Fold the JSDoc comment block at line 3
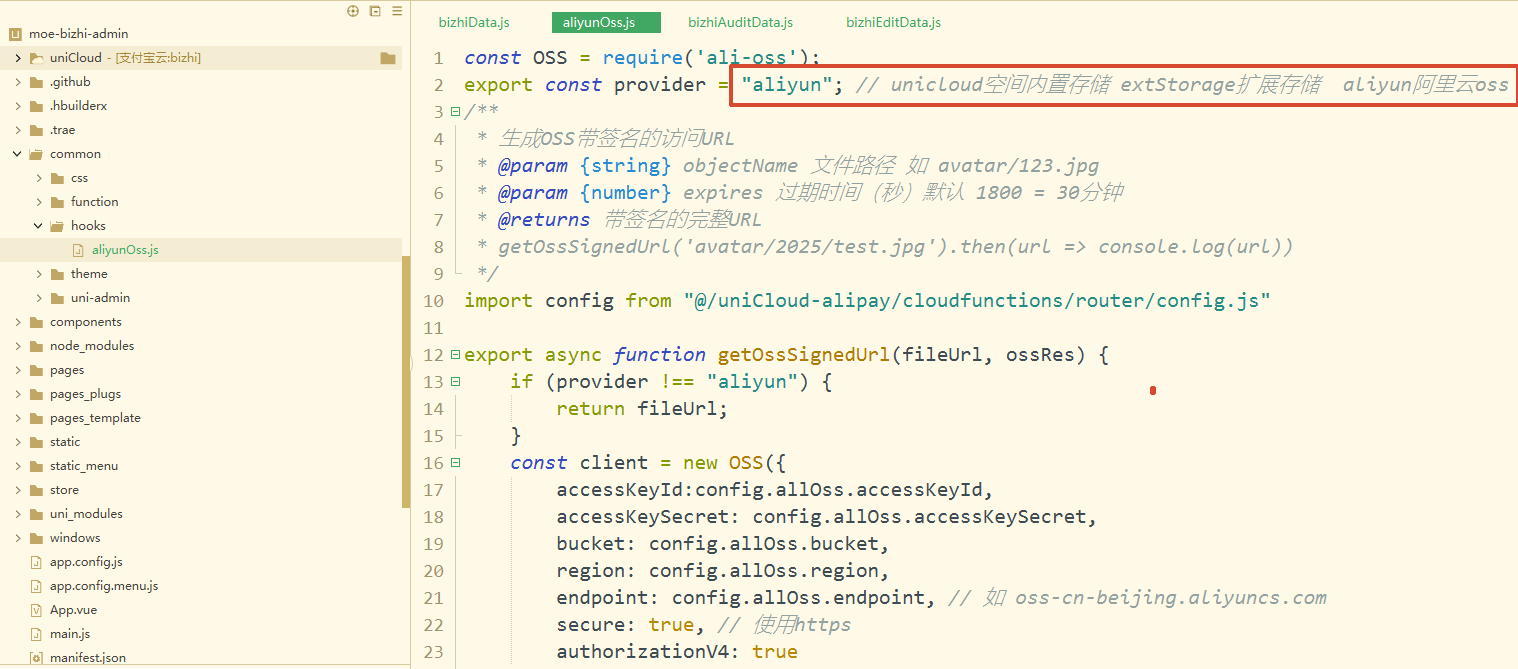The height and width of the screenshot is (669, 1518). tap(455, 112)
